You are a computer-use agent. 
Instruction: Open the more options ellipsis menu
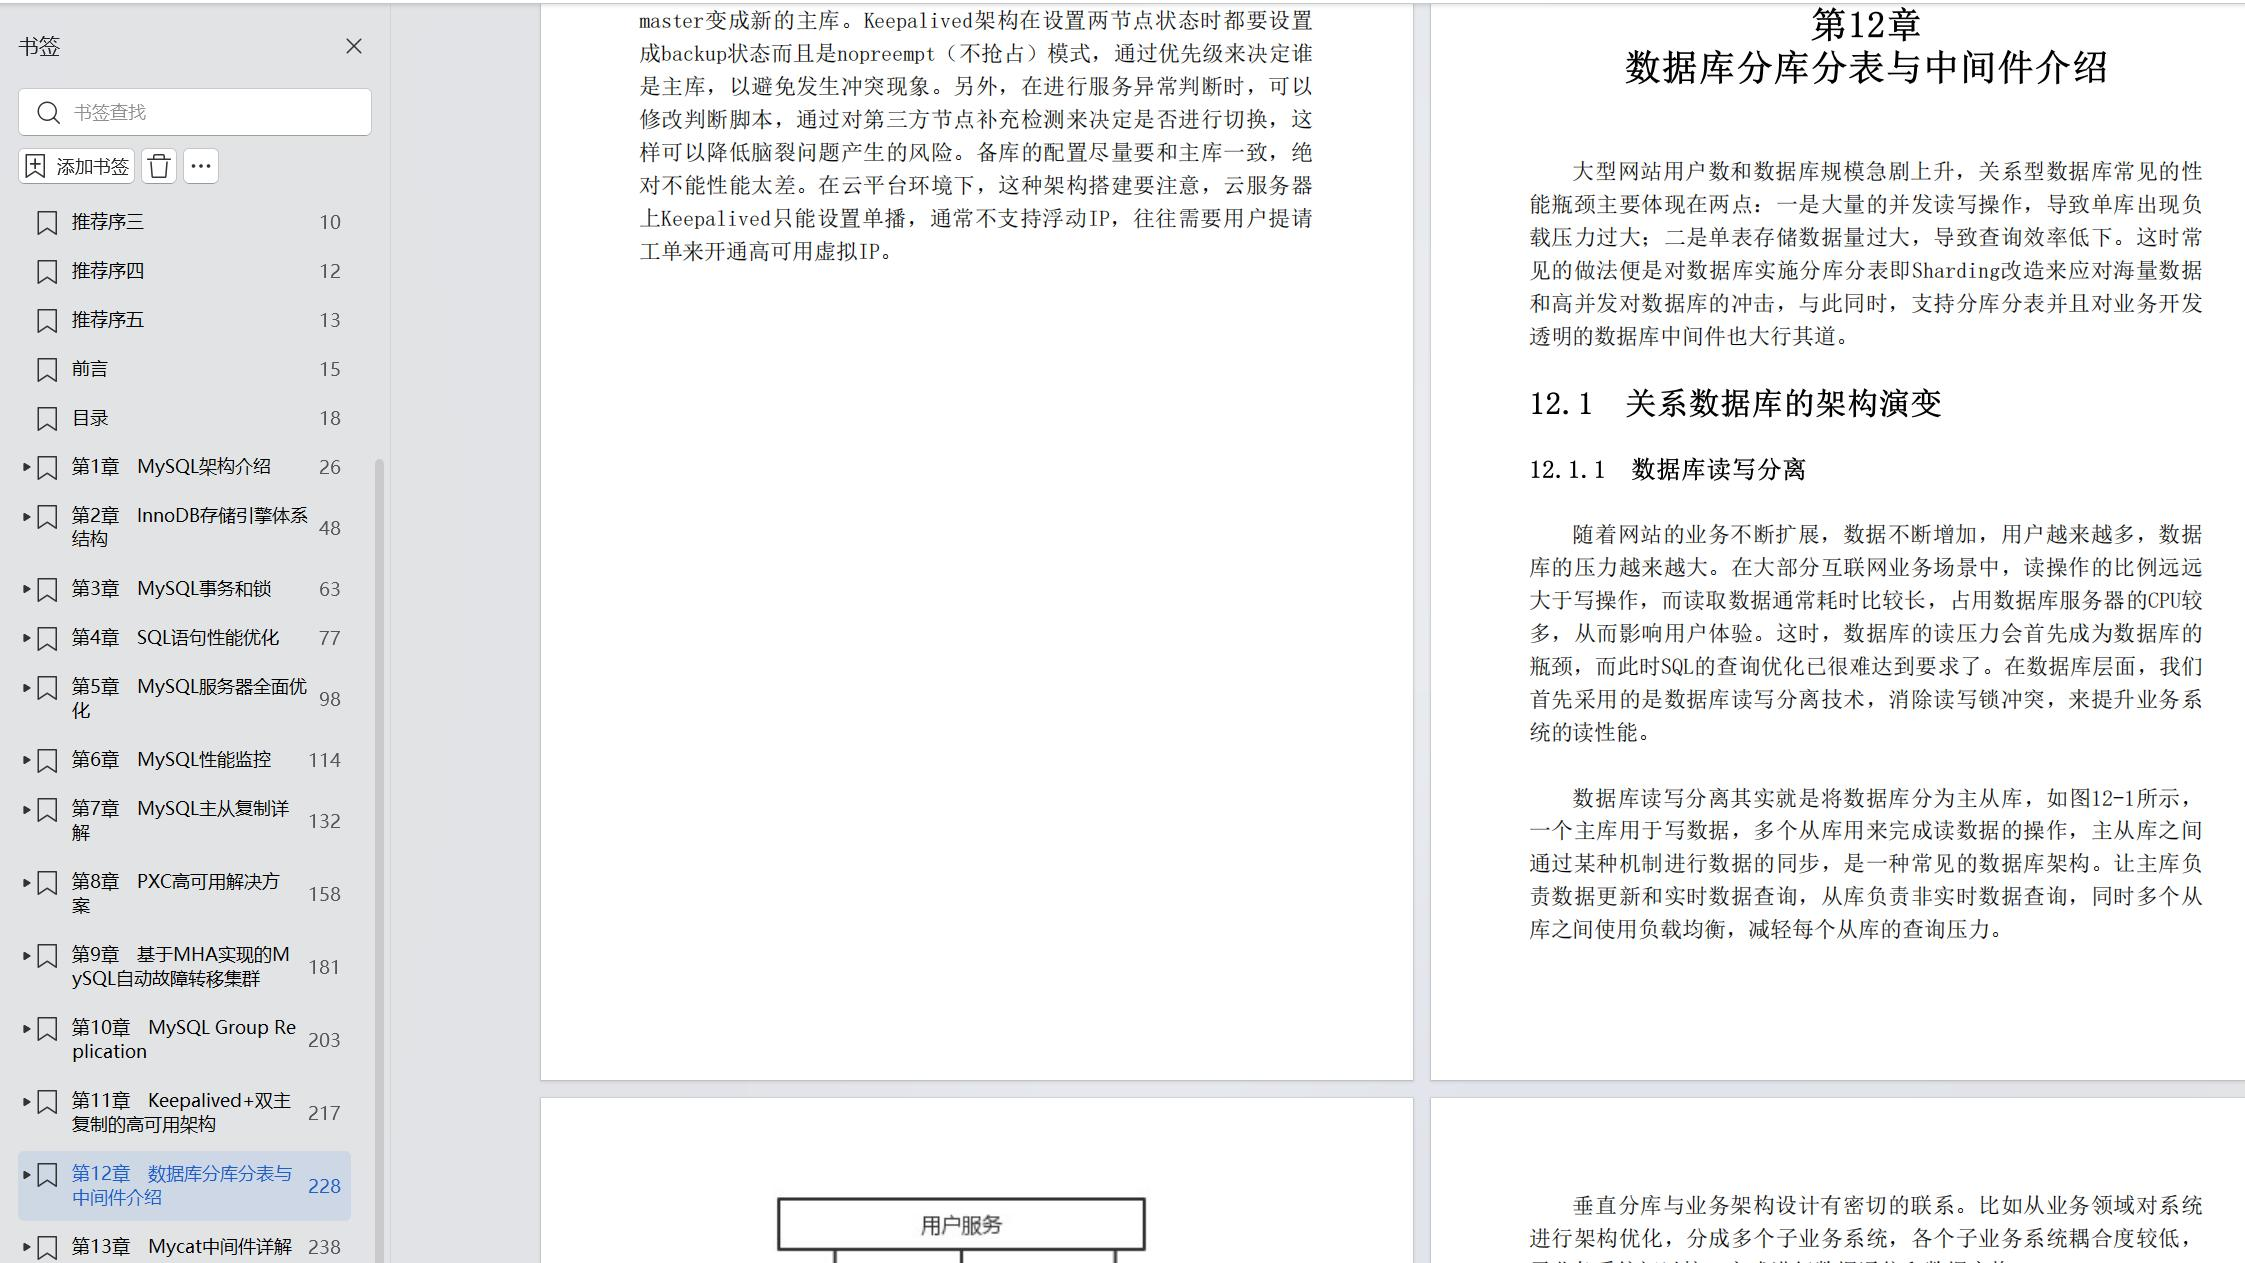201,166
